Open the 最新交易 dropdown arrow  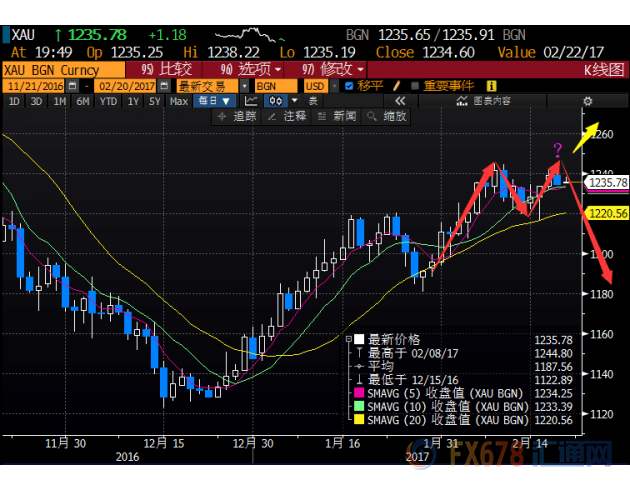click(x=244, y=86)
